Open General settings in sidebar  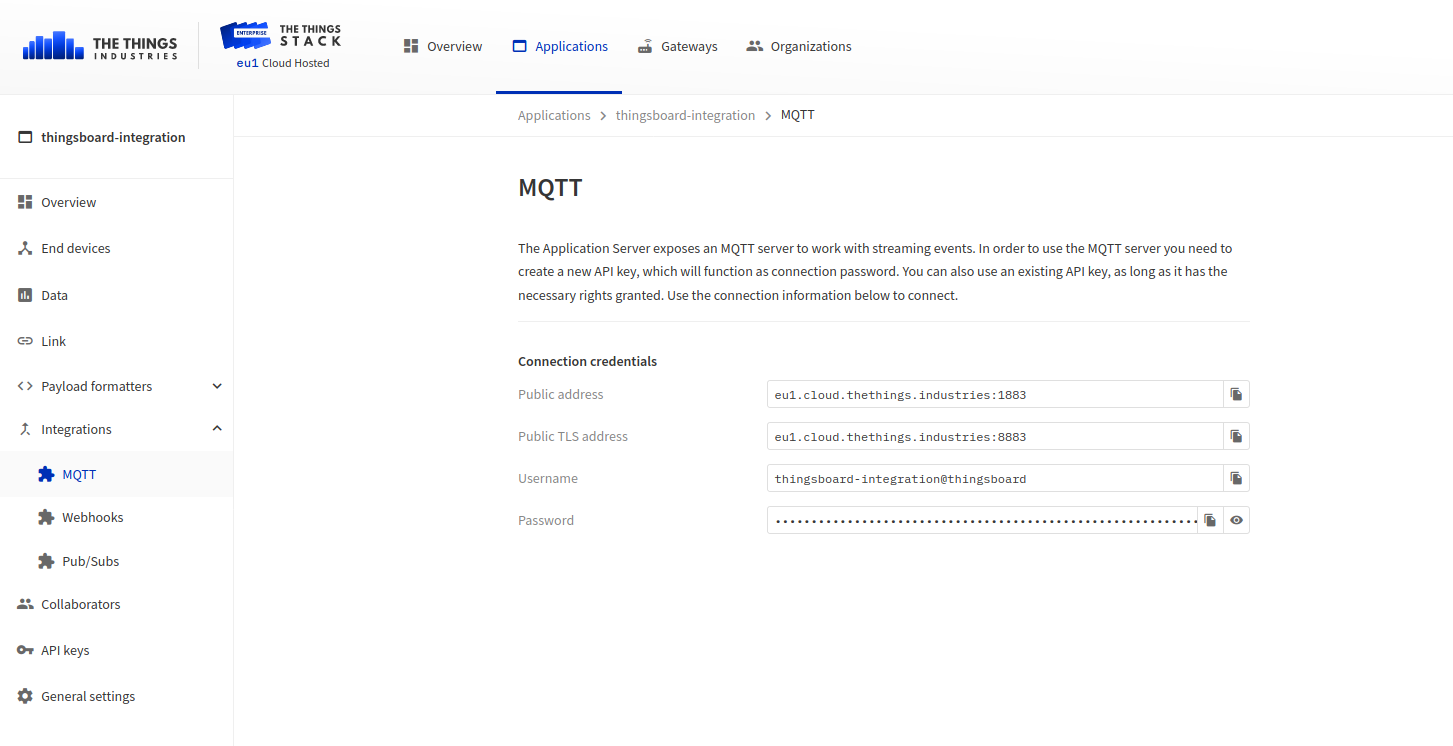click(x=88, y=696)
